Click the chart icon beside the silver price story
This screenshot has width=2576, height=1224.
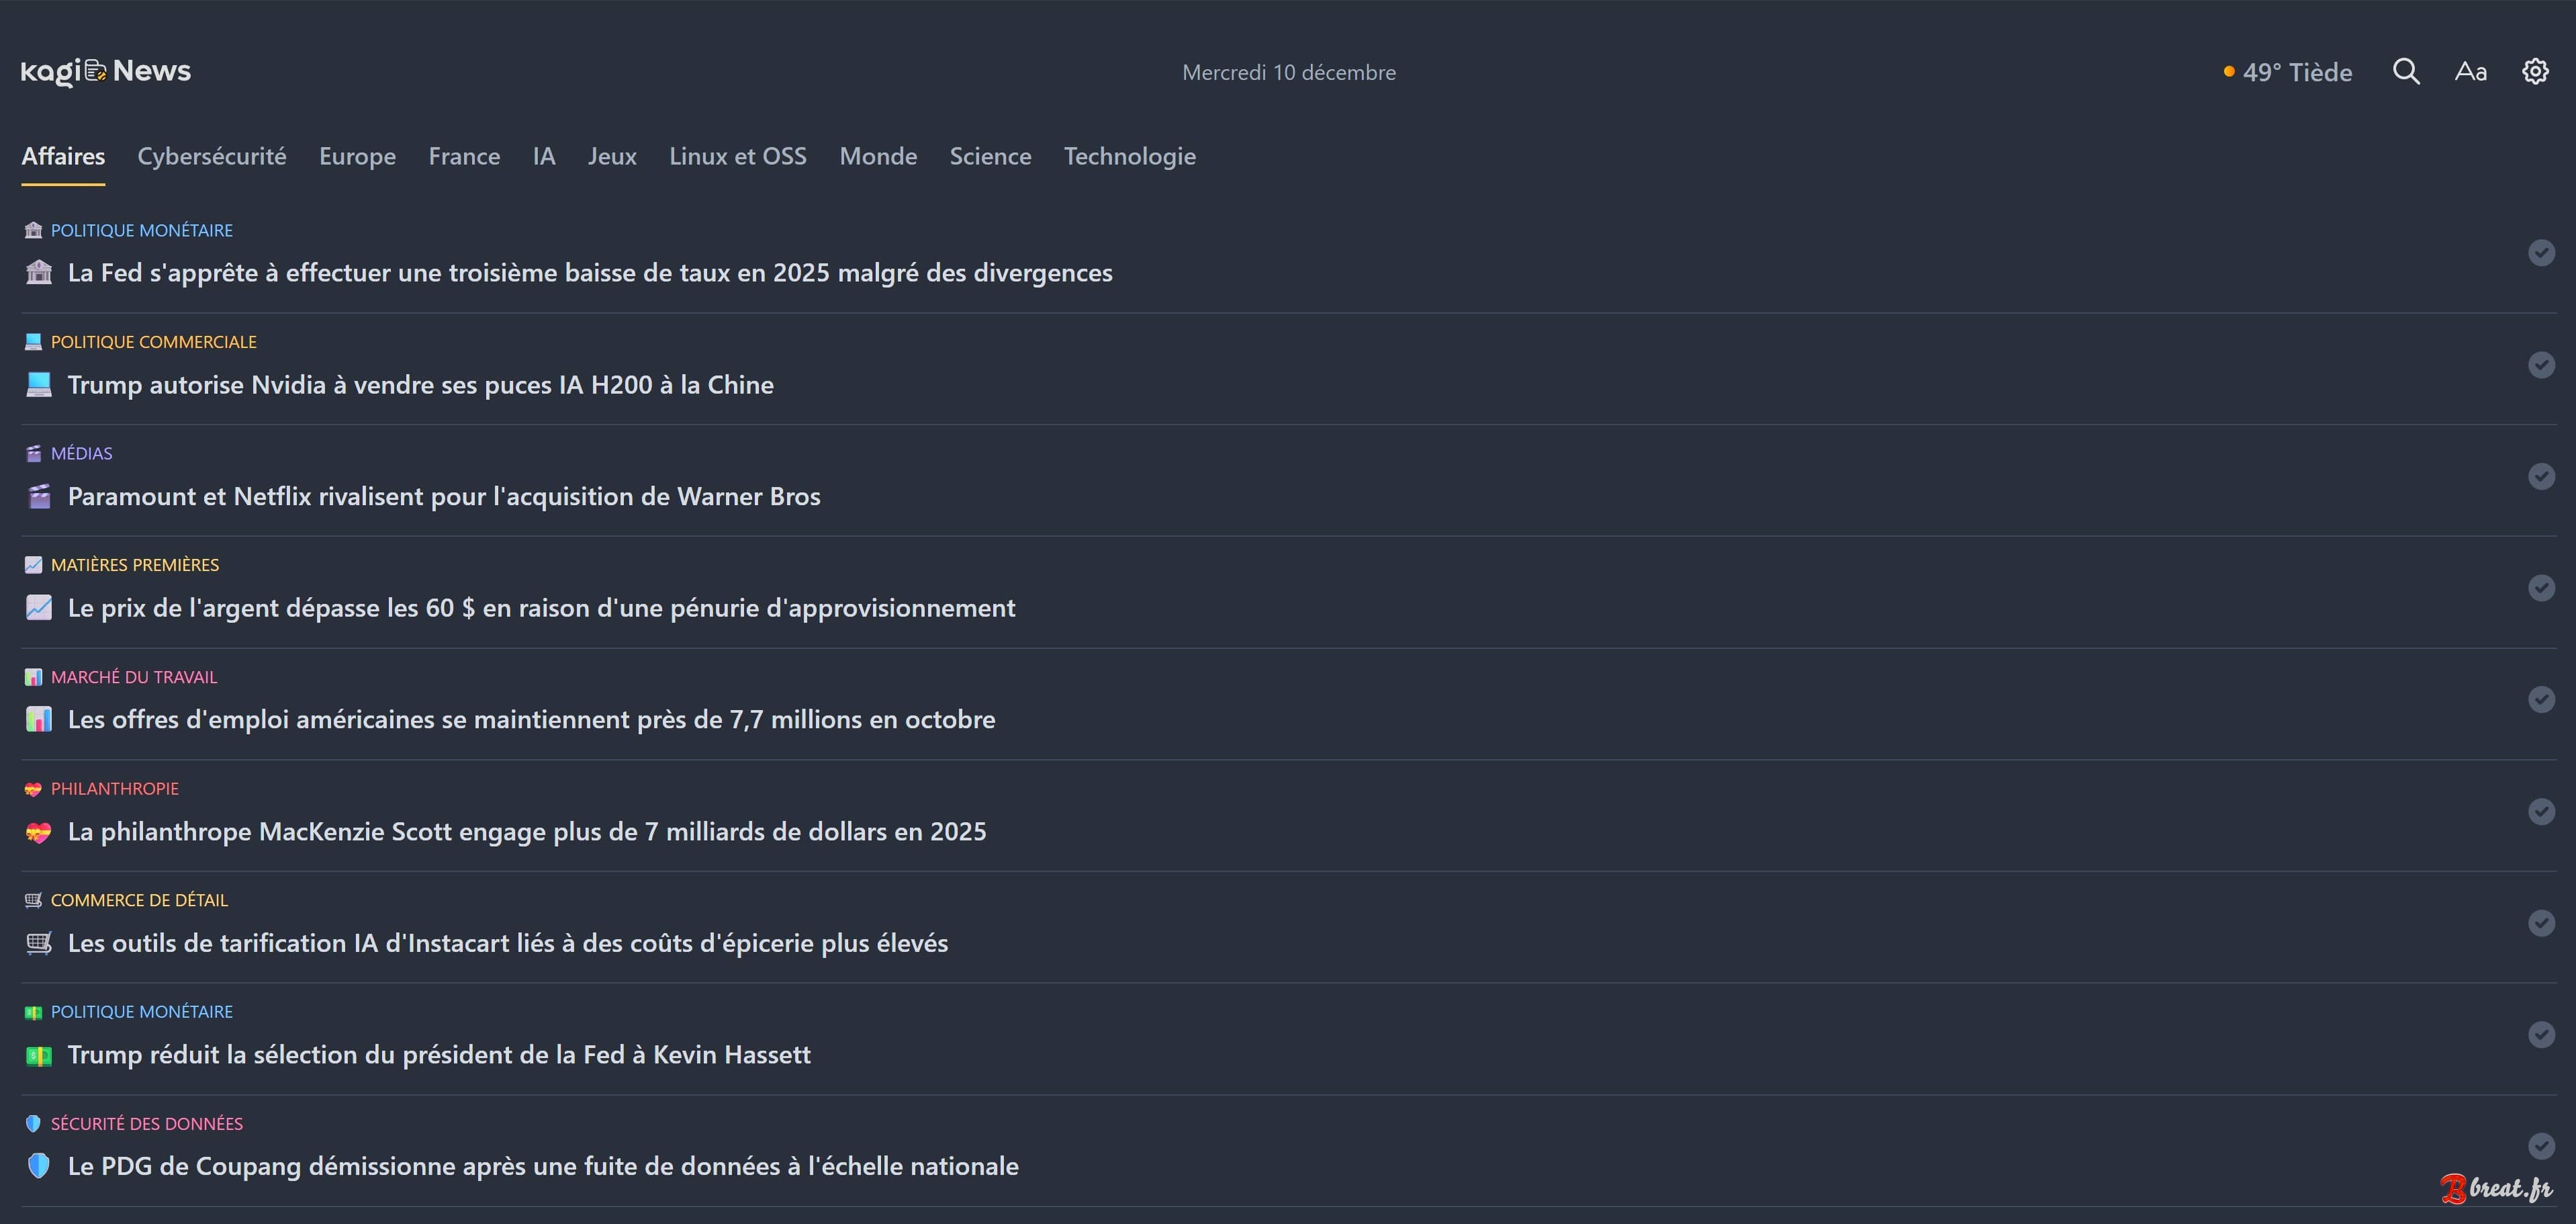[x=38, y=607]
